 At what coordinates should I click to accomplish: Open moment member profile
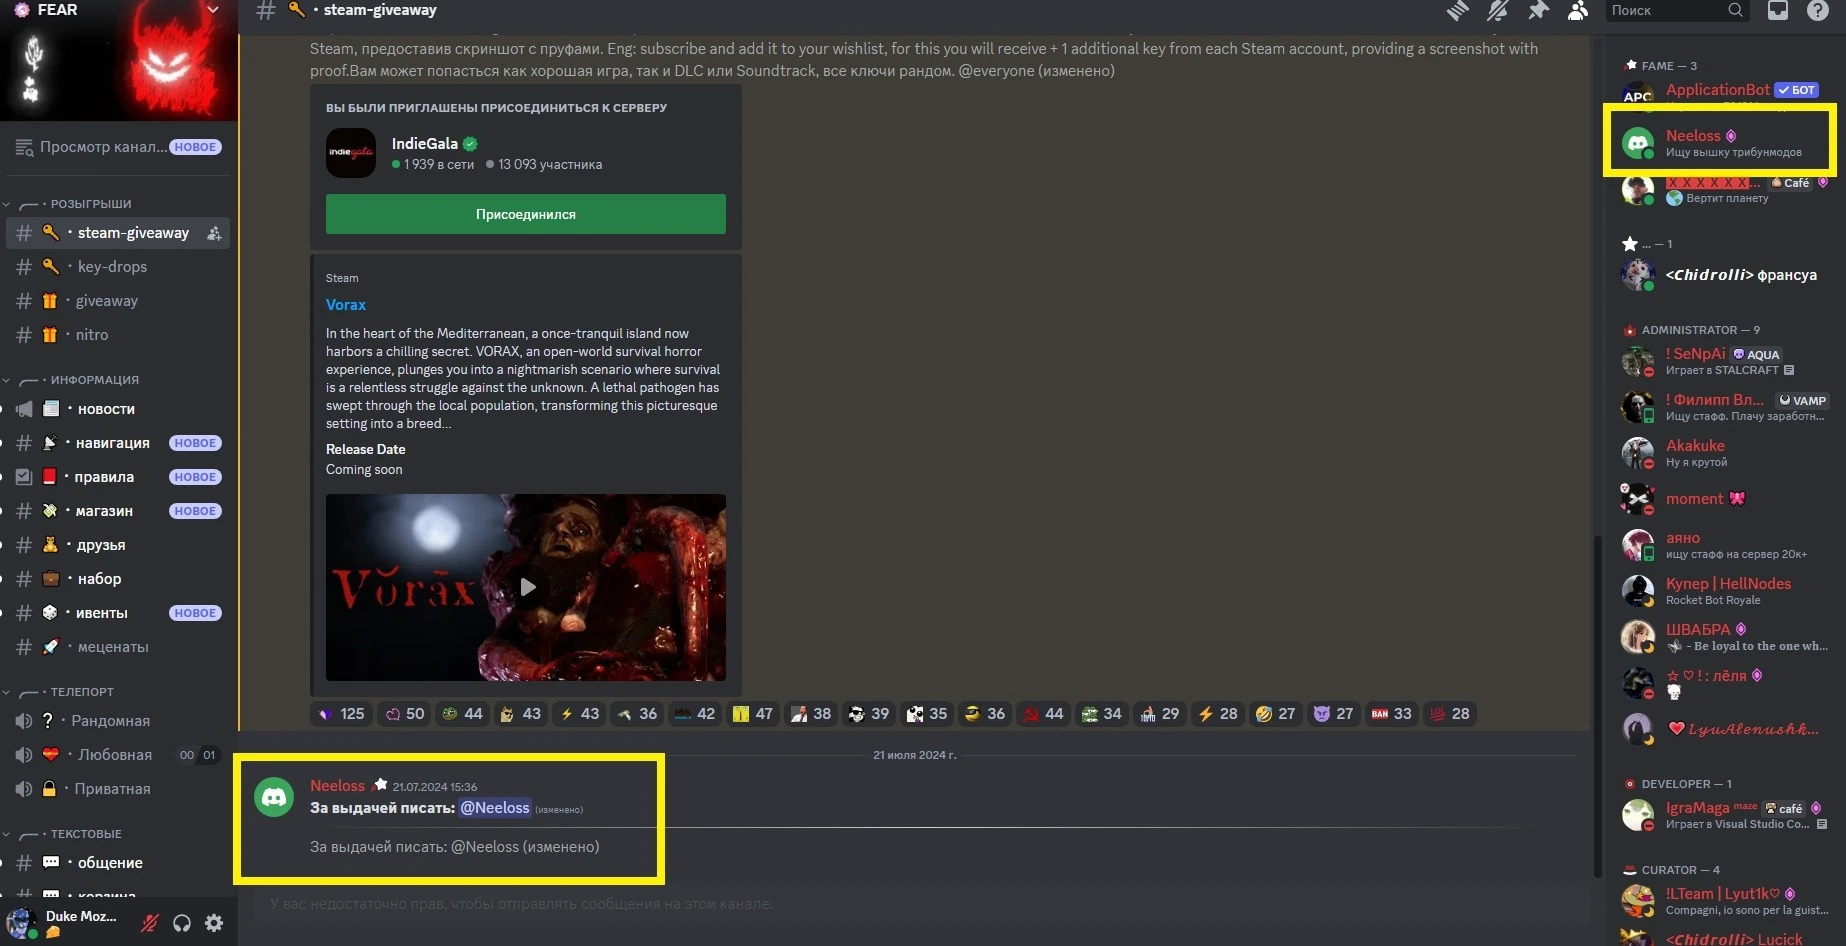pos(1727,499)
